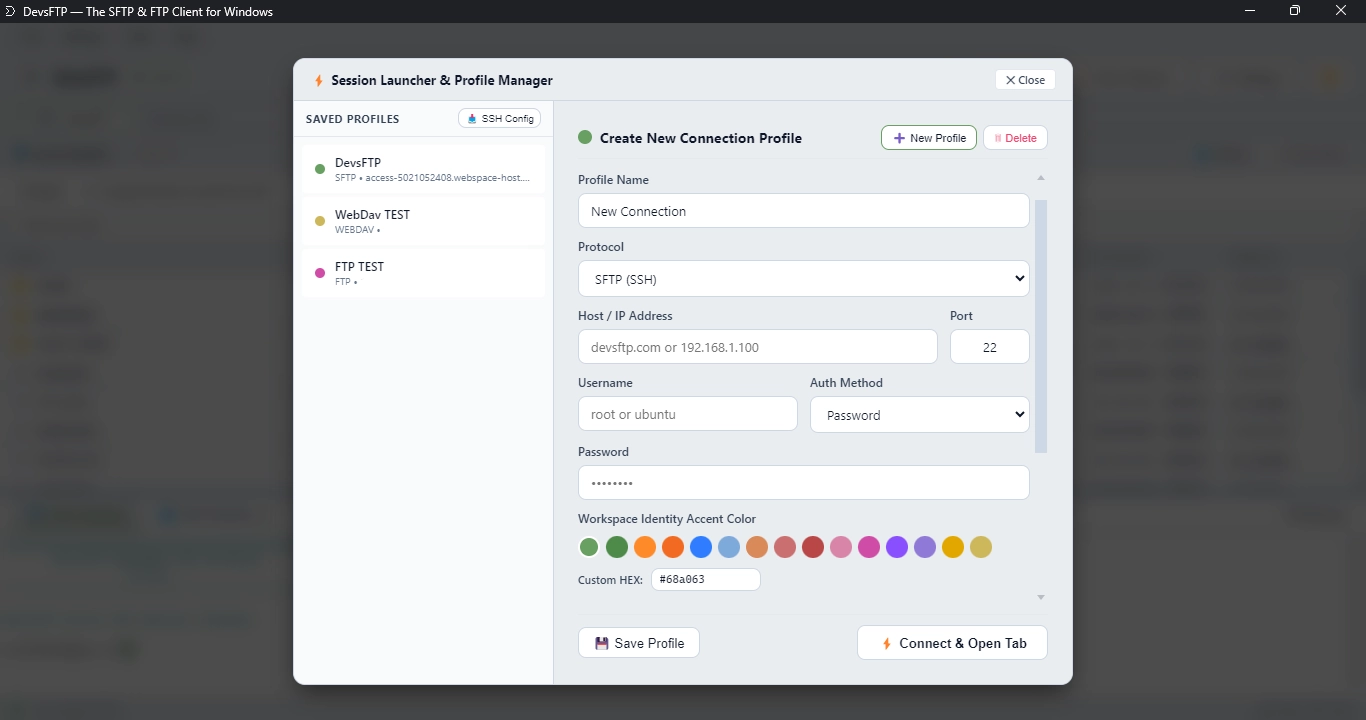Select the amber gold accent swatch
The width and height of the screenshot is (1366, 720).
click(x=953, y=547)
